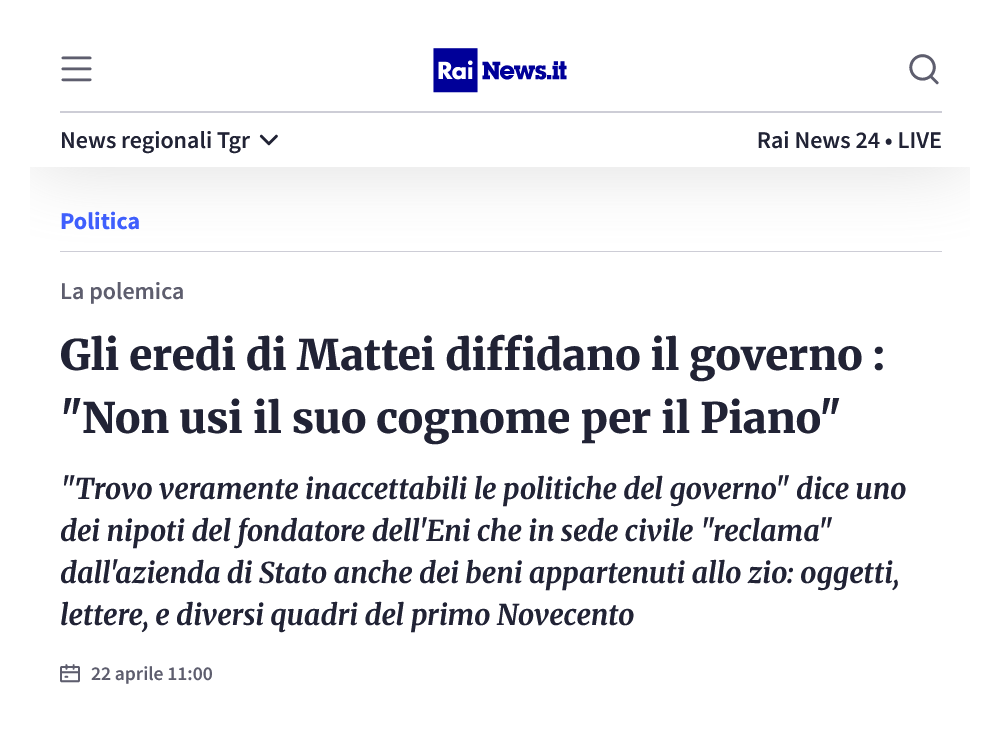Open the News regionali Tgr dropdown
Screen dimensions: 1000x740
pos(155,141)
